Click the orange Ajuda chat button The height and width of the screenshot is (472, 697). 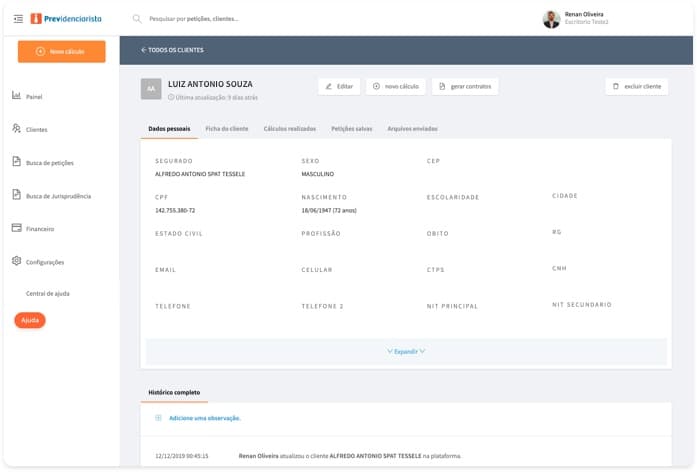point(30,320)
